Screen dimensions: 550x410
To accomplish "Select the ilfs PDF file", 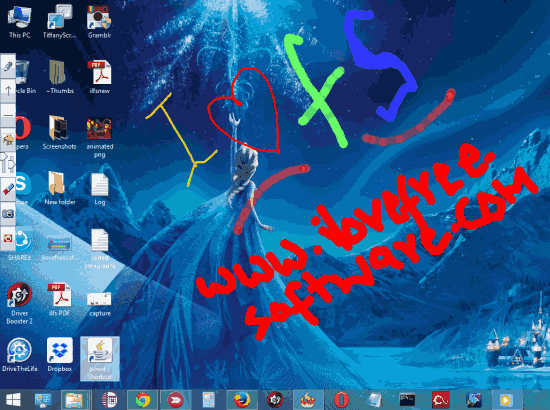I will 60,300.
